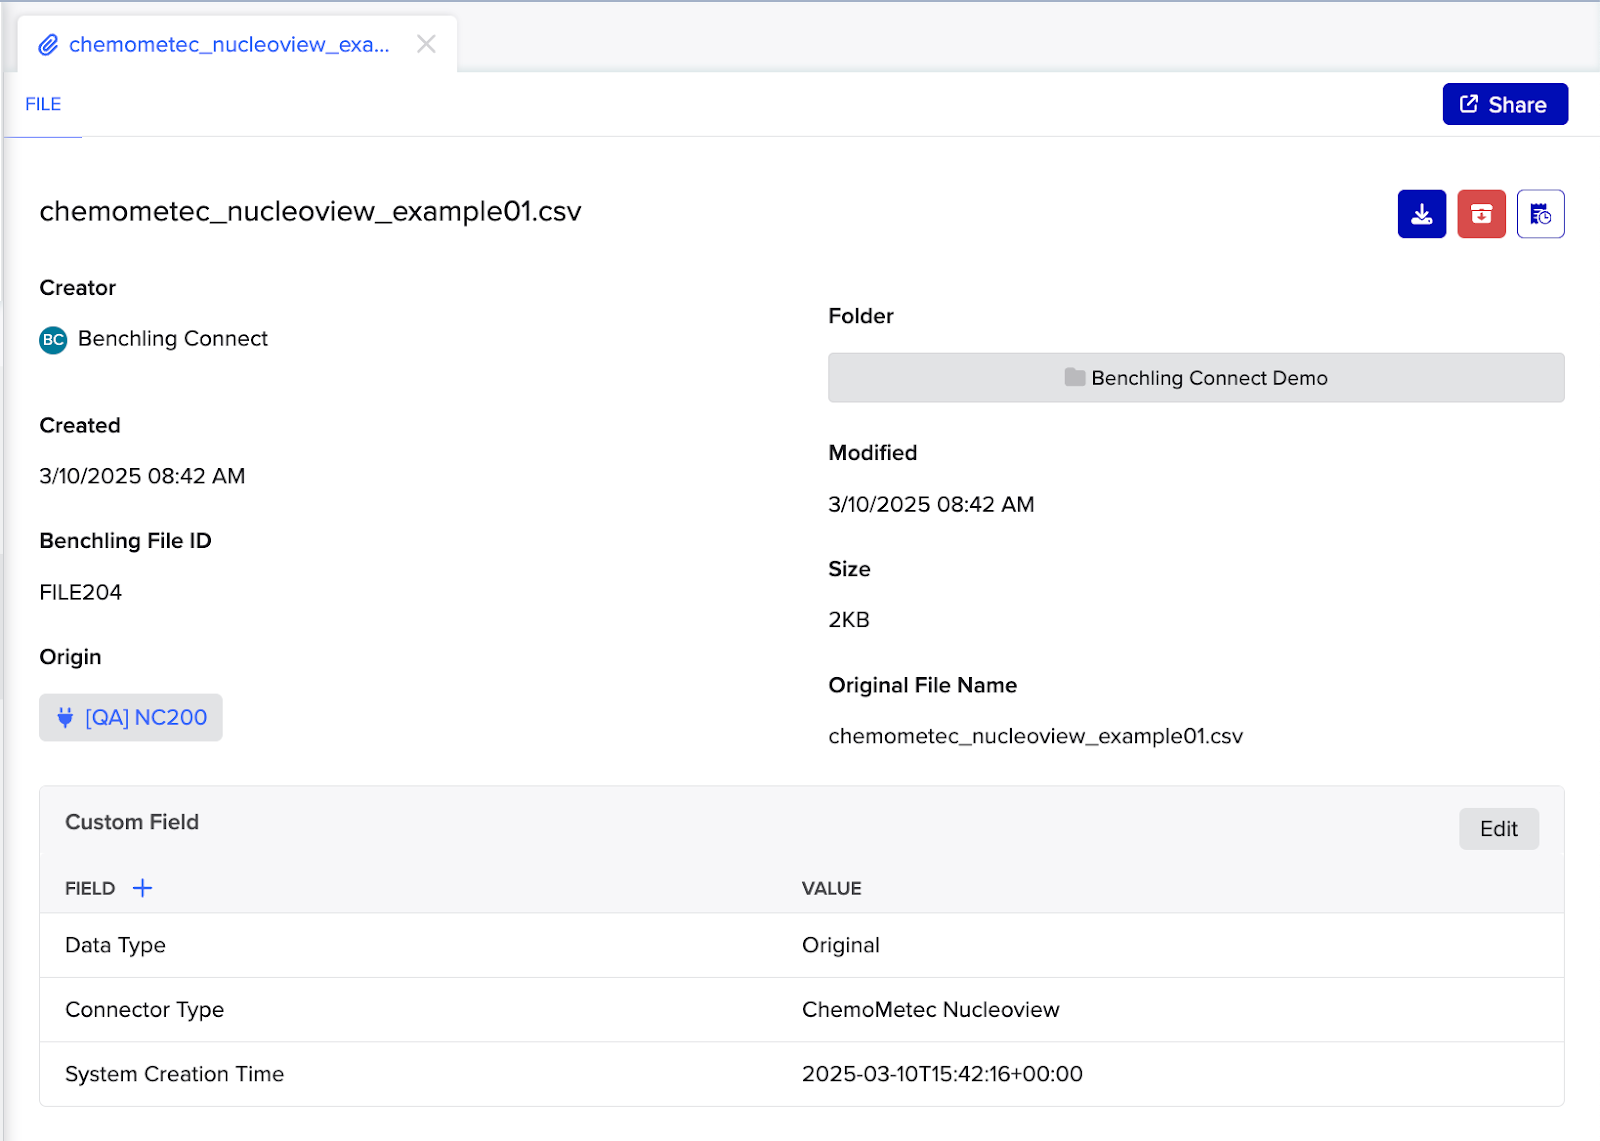This screenshot has height=1141, width=1600.
Task: Click the VALUE column header
Action: (x=832, y=888)
